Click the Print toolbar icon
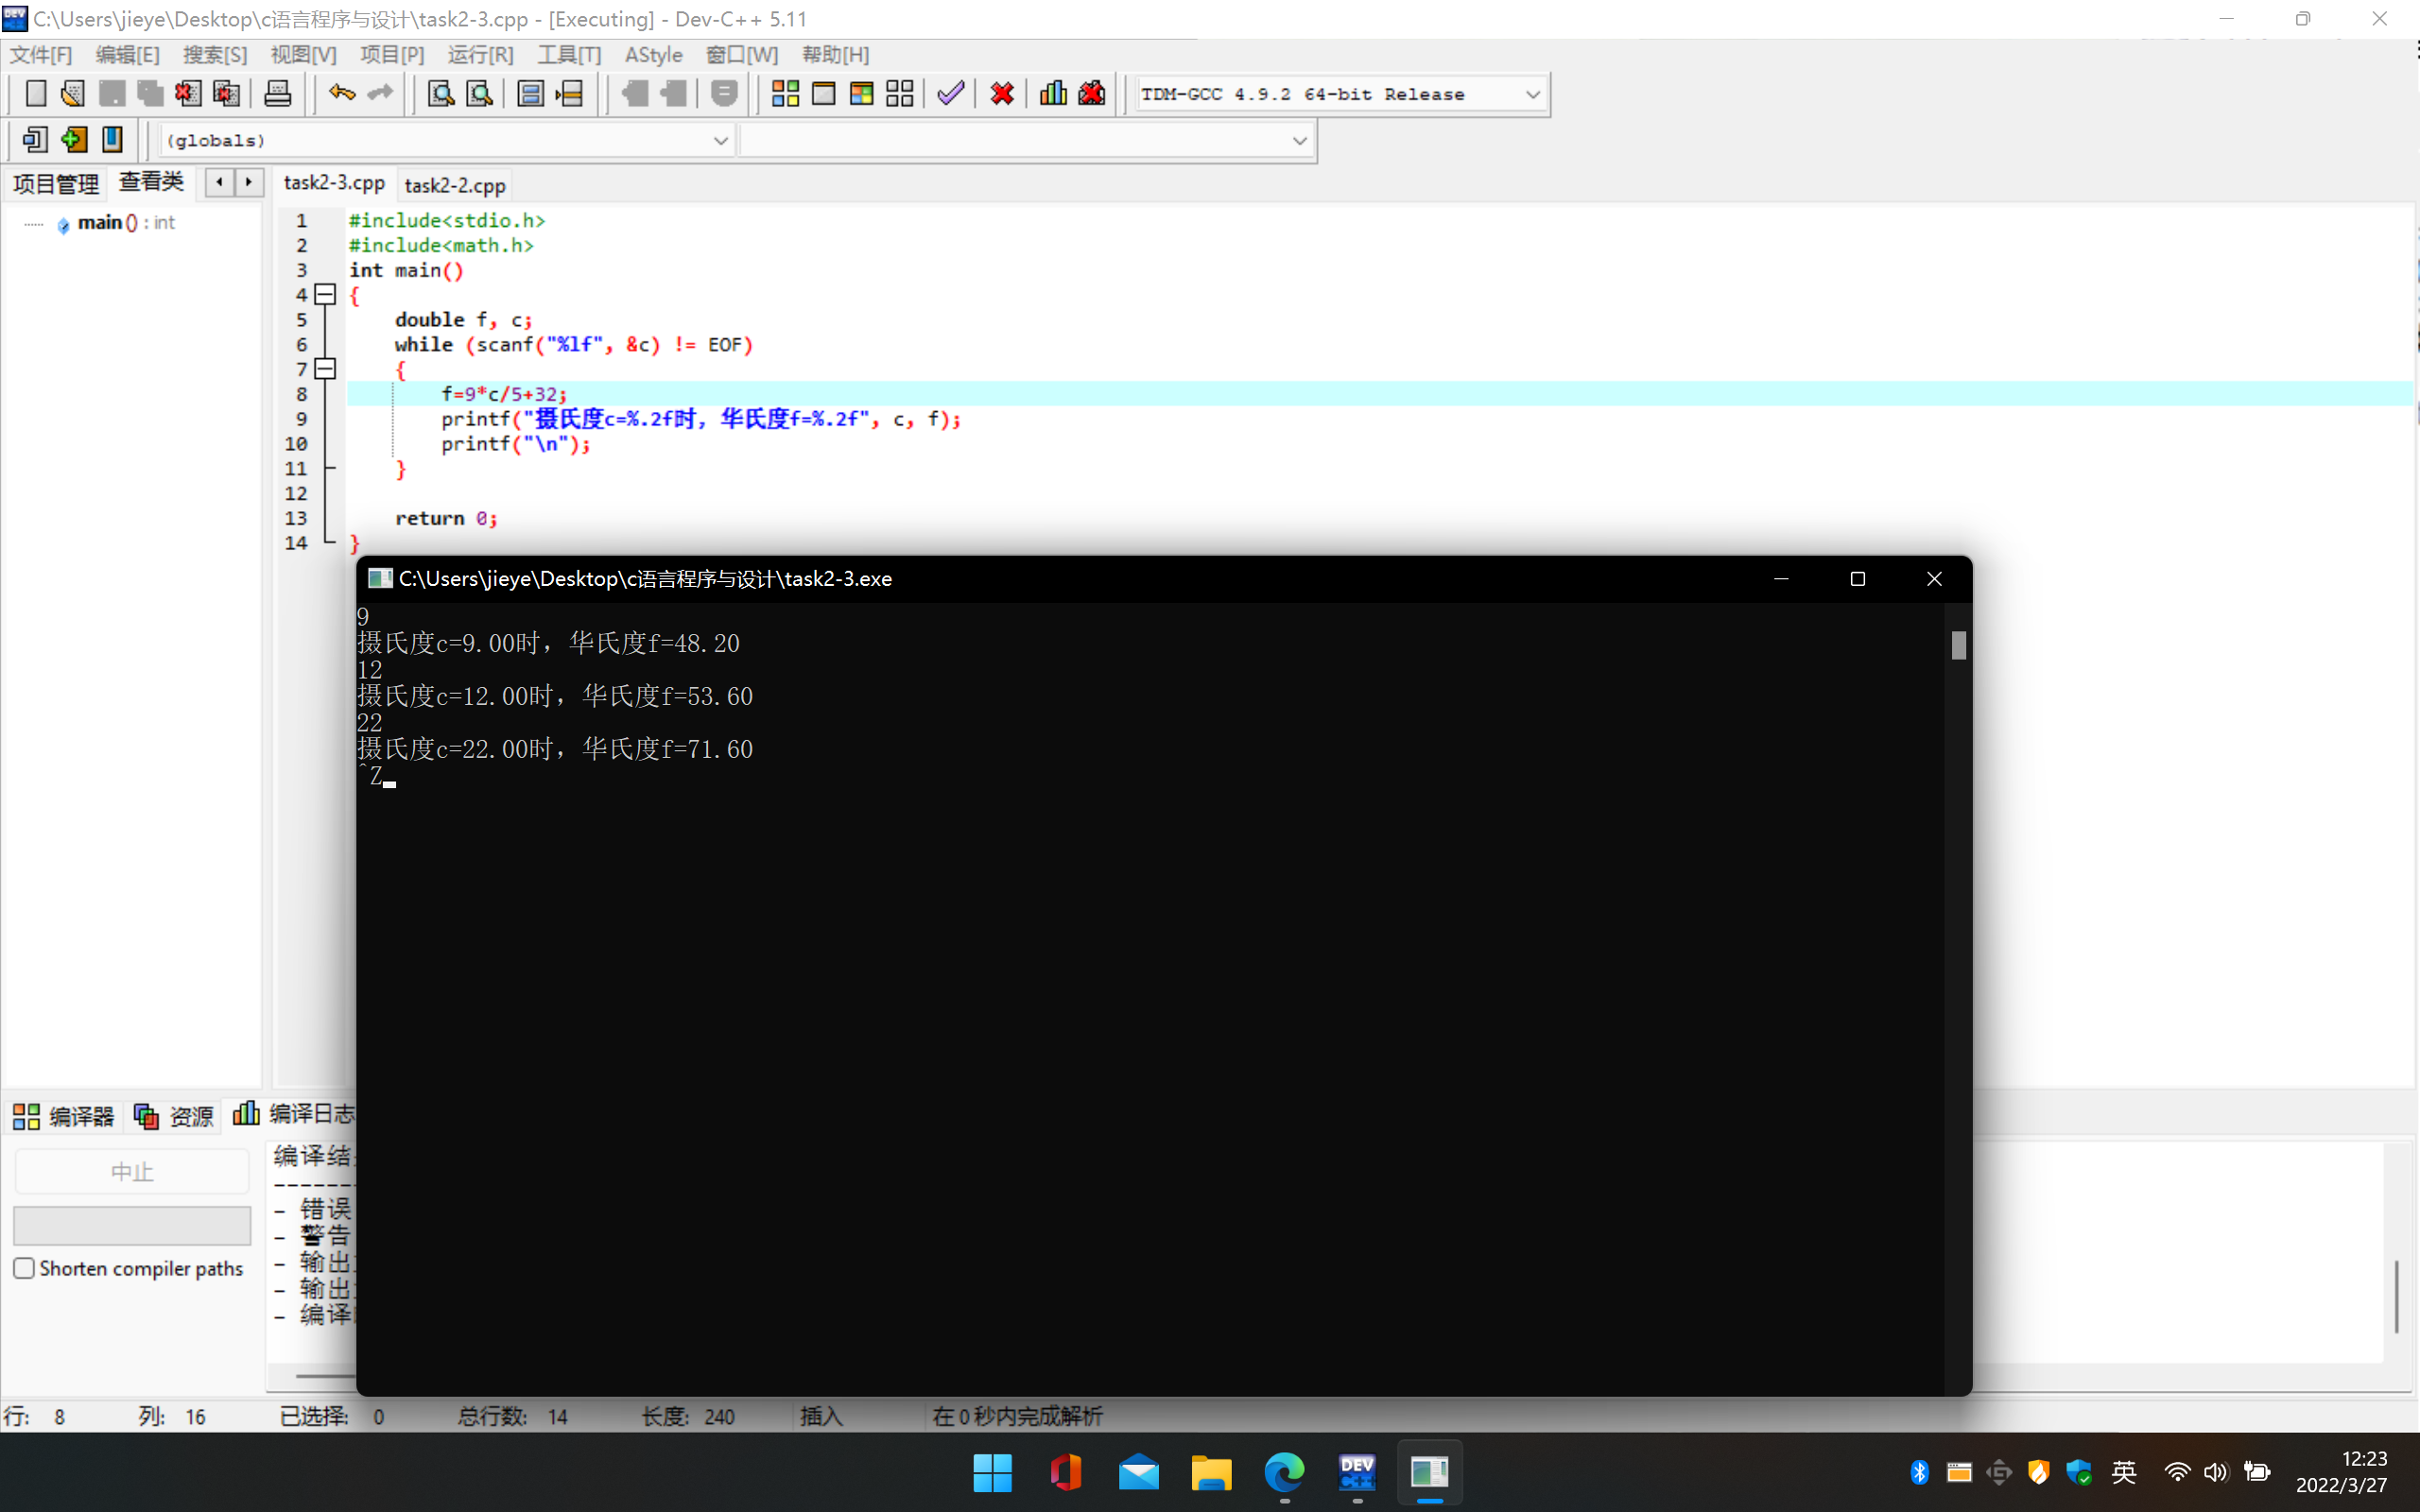The image size is (2420, 1512). tap(277, 94)
